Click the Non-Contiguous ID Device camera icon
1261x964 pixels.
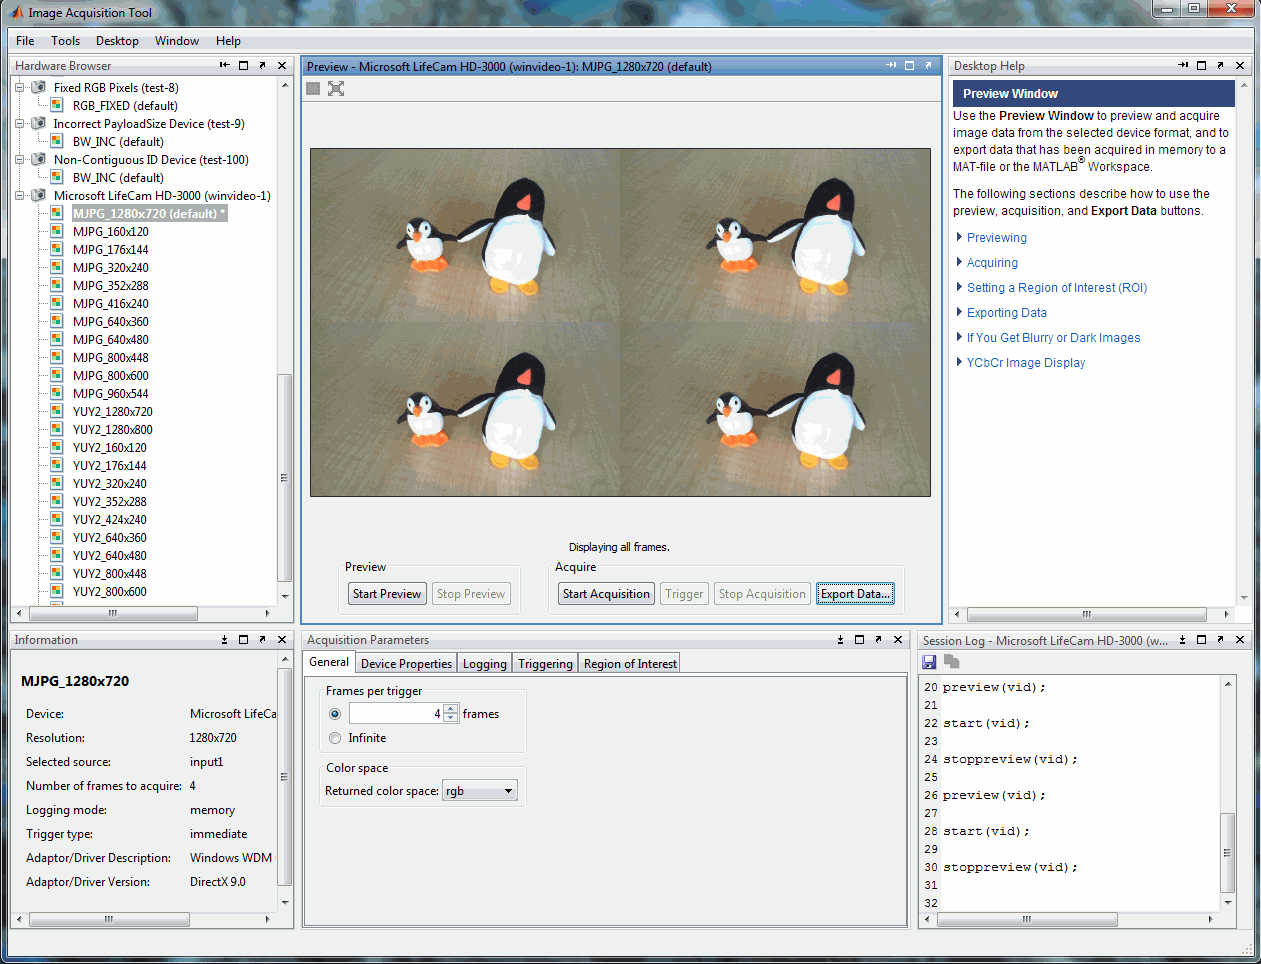(x=39, y=159)
